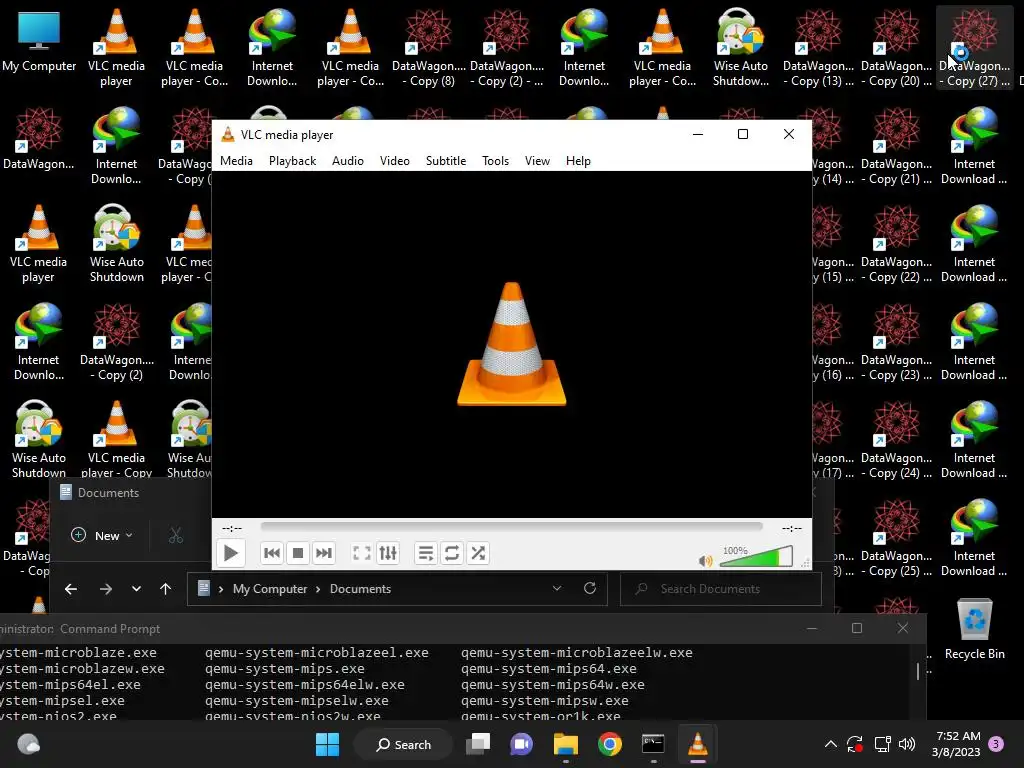Open Chat app from taskbar
Viewport: 1024px width, 768px height.
point(521,744)
